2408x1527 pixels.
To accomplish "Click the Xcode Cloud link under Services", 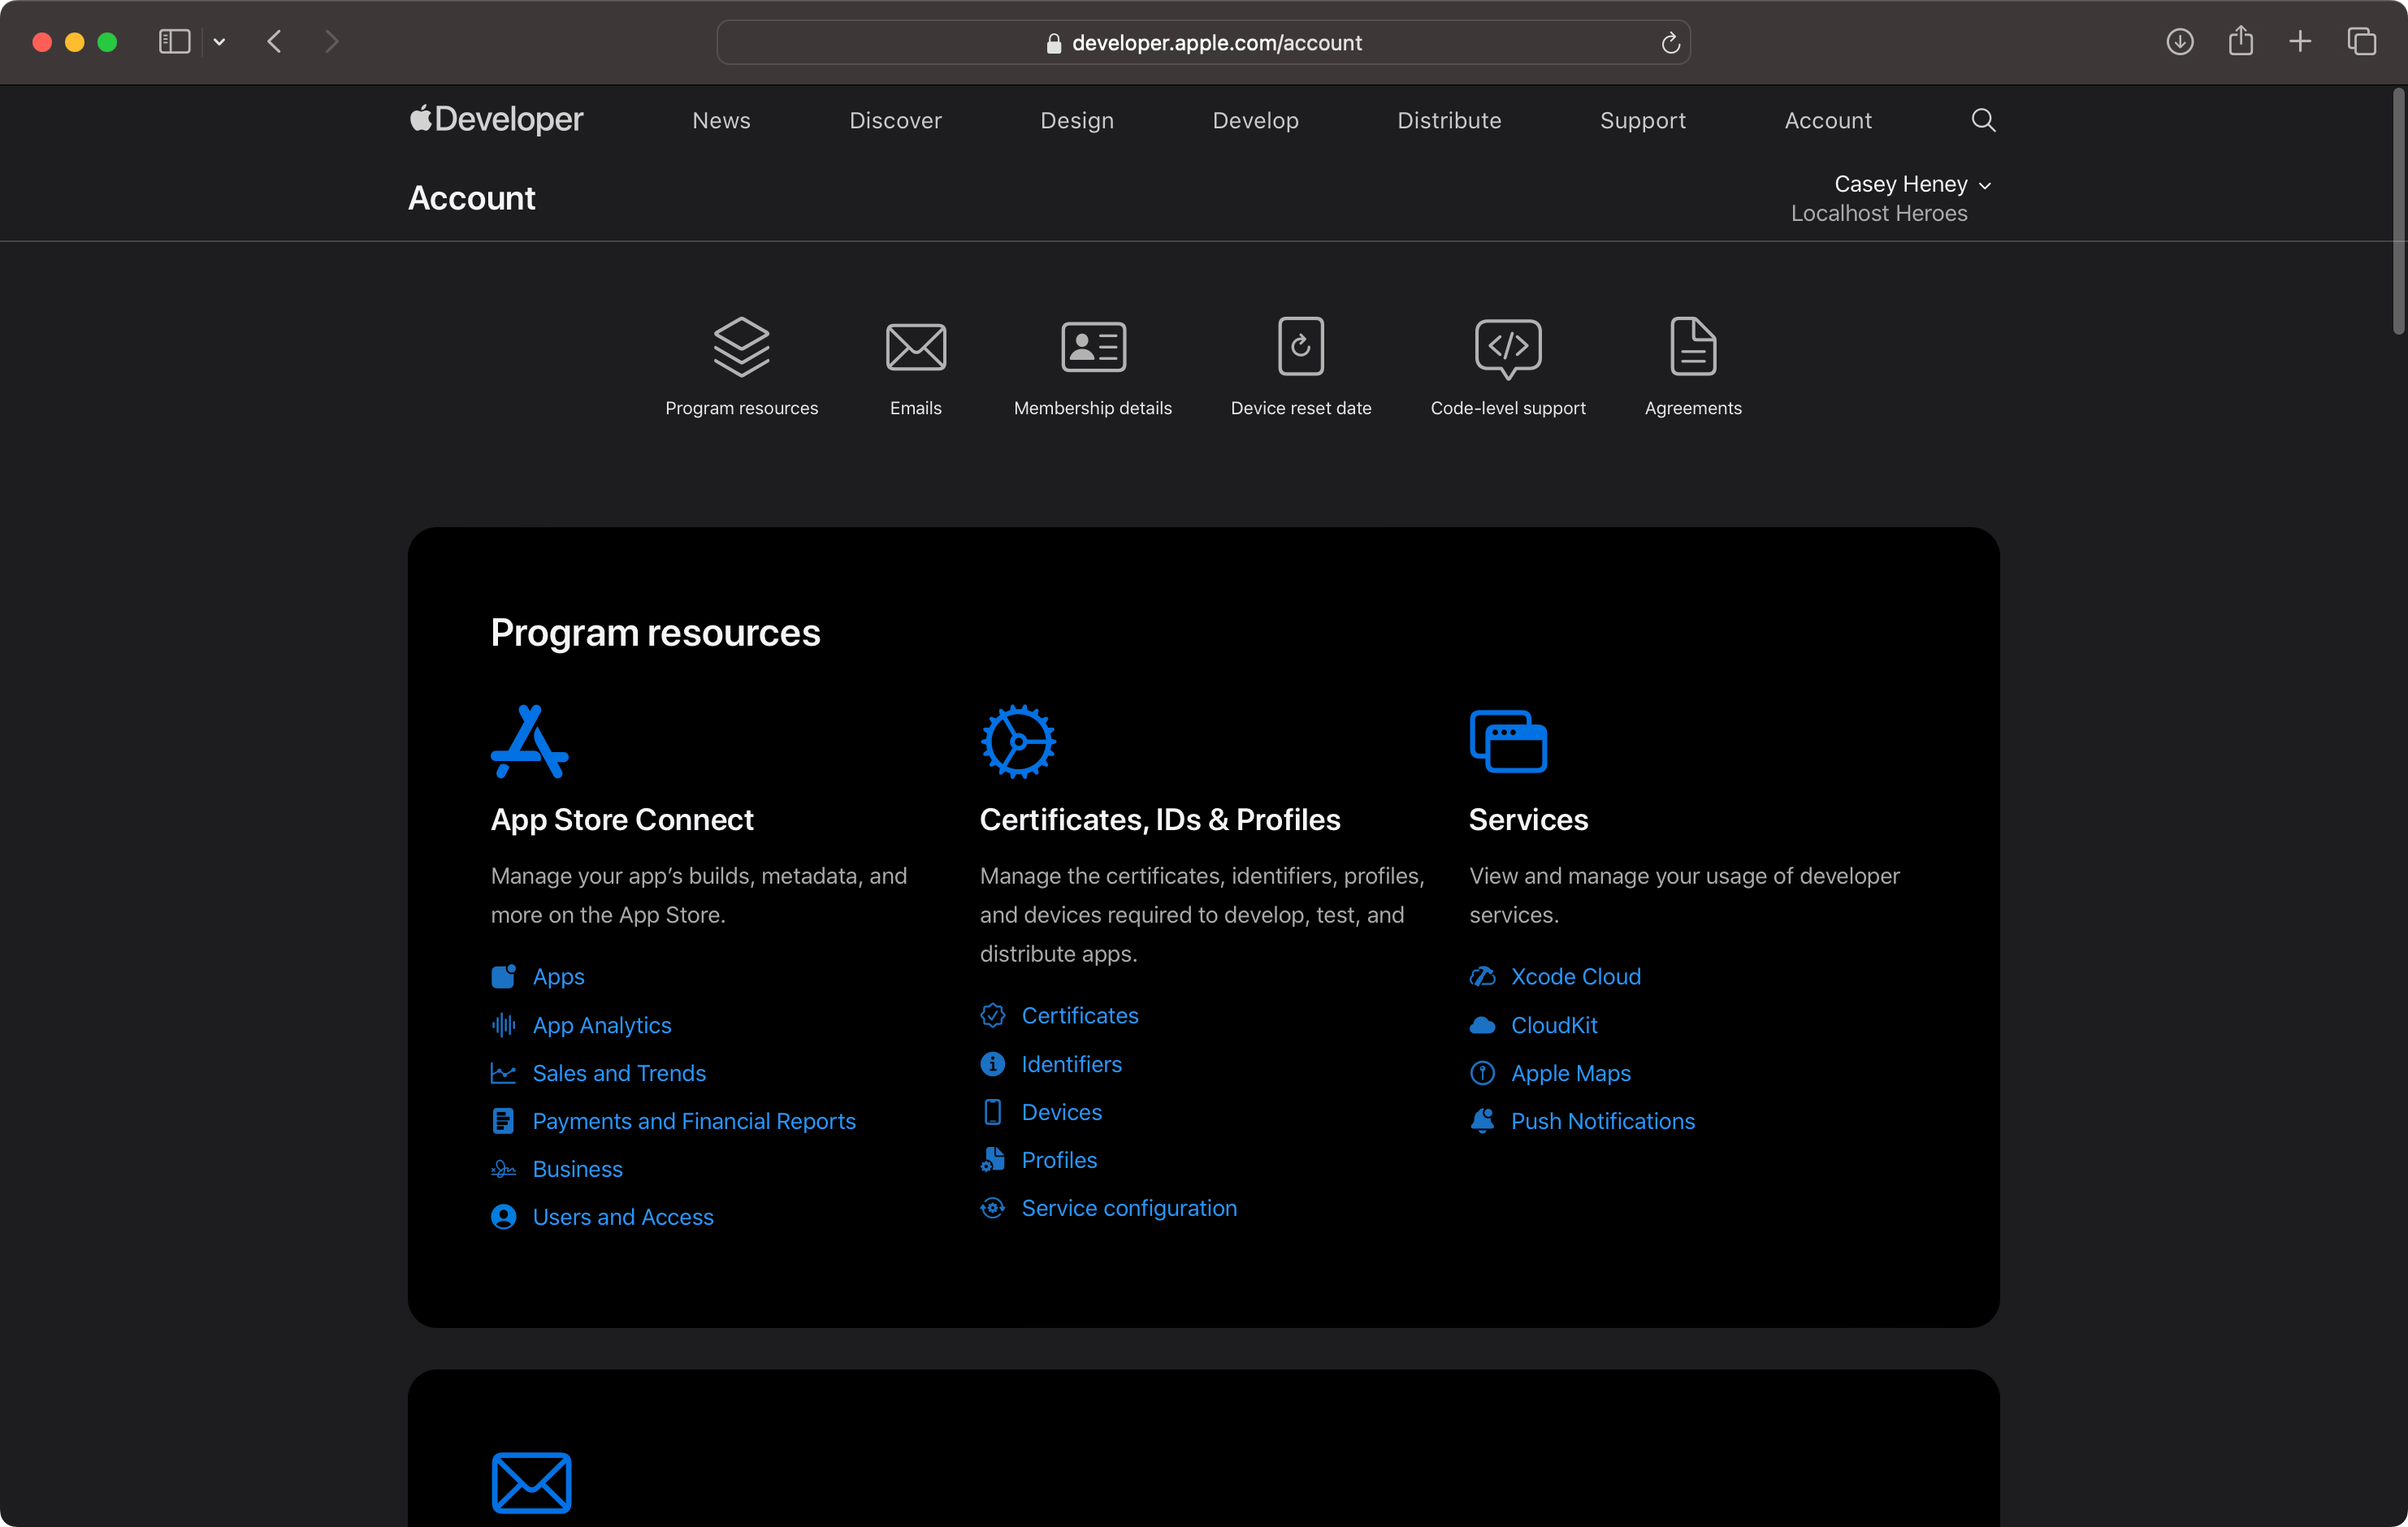I will [1574, 975].
